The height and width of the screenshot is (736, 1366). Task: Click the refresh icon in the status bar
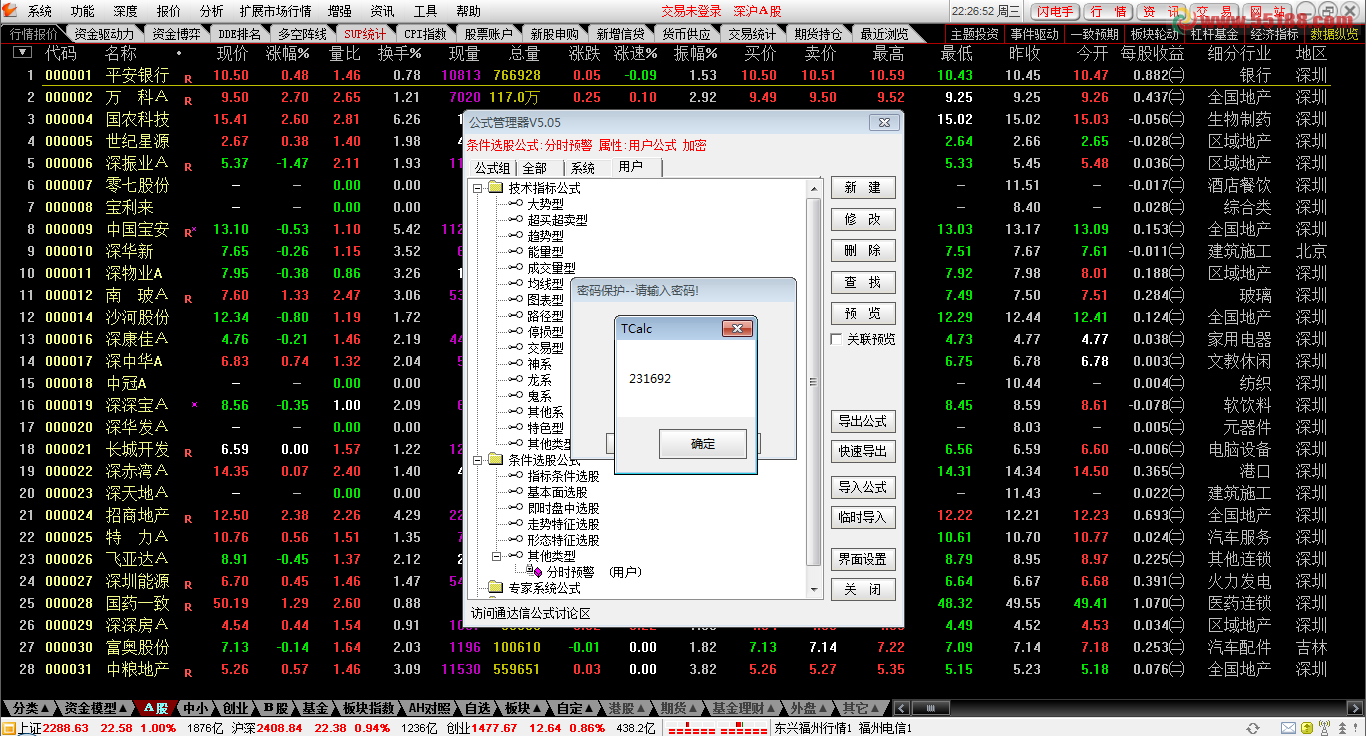tap(1254, 728)
